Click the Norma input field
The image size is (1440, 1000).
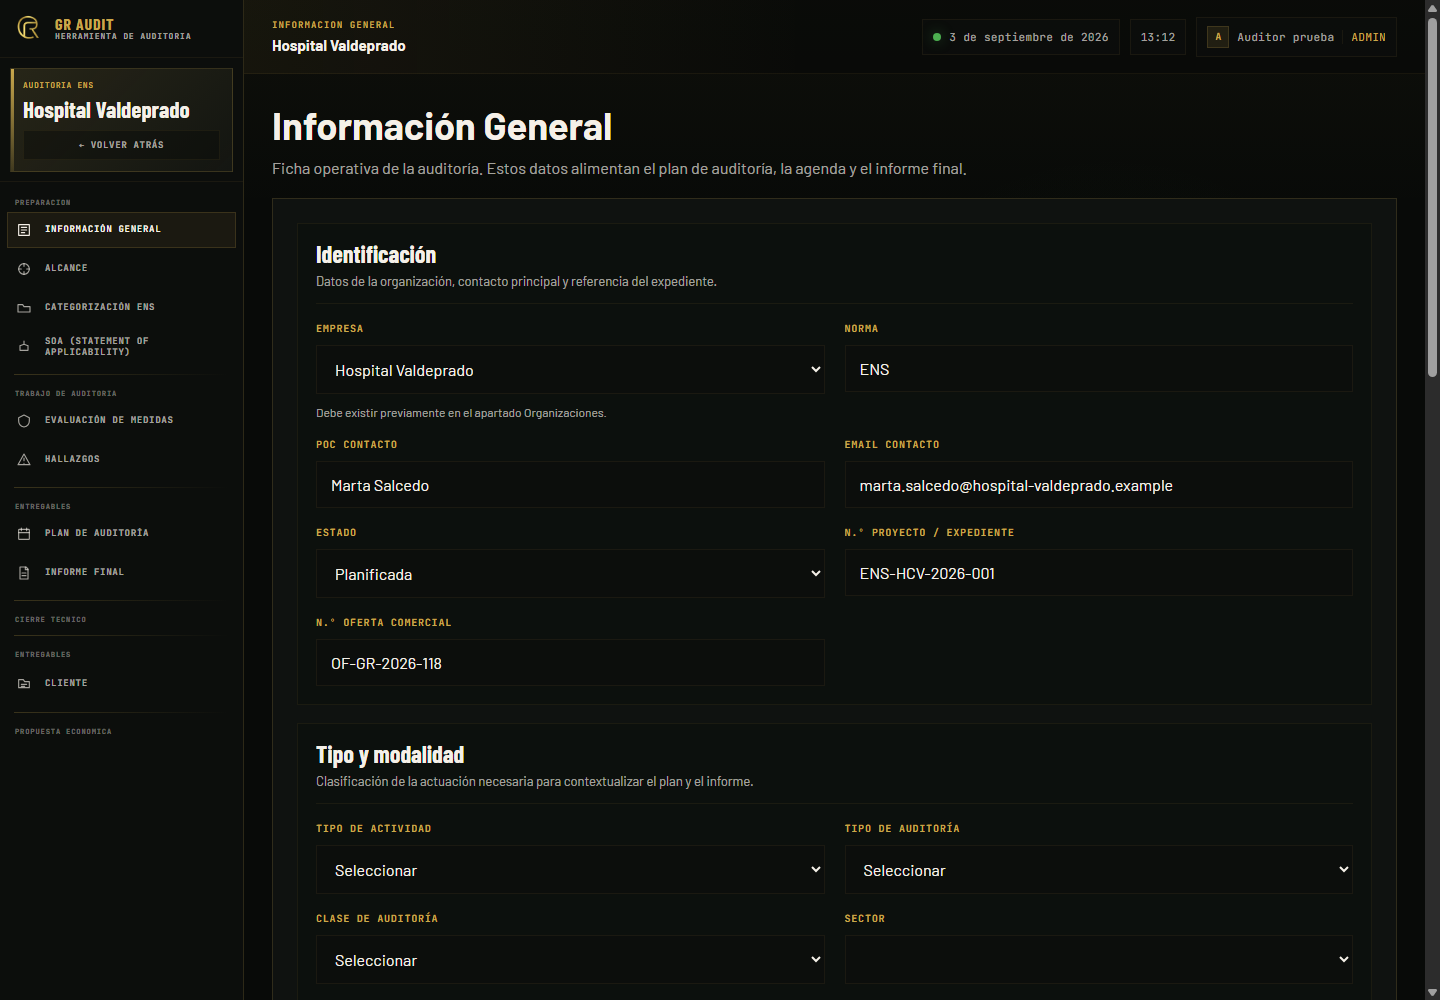(x=1098, y=369)
